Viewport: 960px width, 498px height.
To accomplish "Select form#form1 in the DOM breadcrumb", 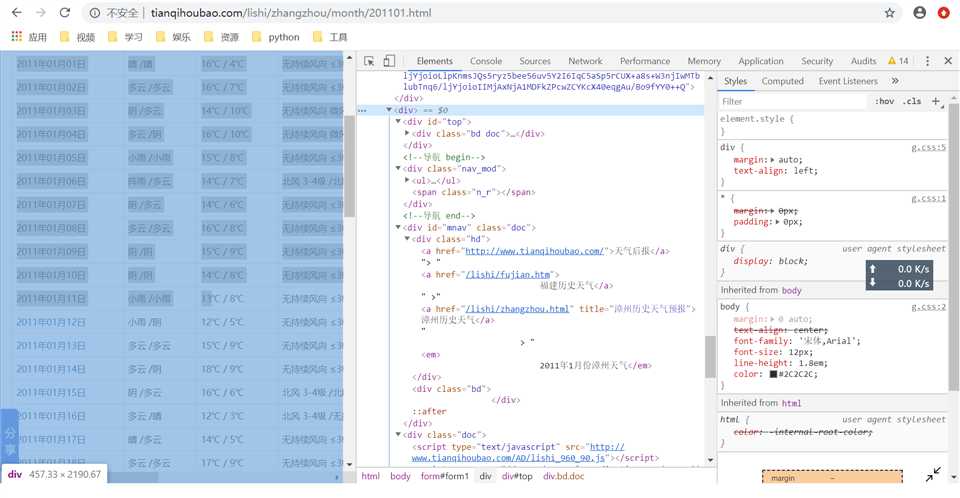I will (444, 476).
